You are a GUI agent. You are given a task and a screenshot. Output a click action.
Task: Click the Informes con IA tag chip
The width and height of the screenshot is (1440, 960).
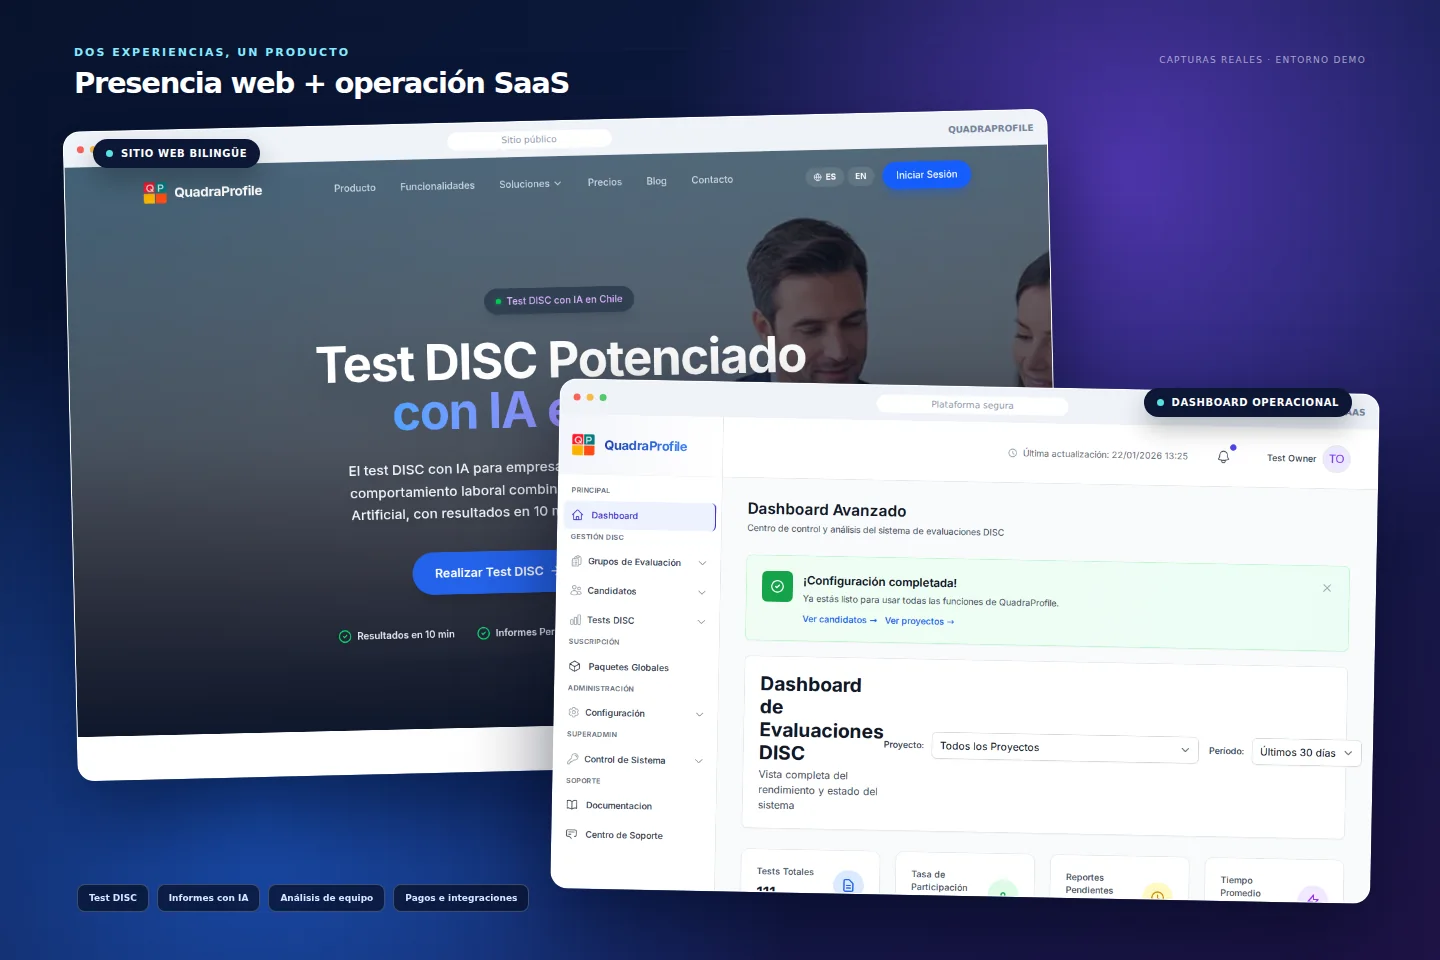tap(208, 898)
